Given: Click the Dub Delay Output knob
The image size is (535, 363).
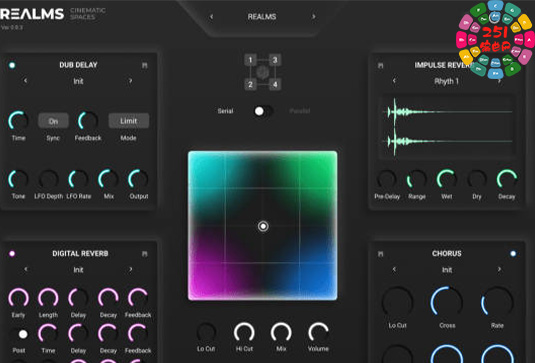Looking at the screenshot, I should (138, 179).
